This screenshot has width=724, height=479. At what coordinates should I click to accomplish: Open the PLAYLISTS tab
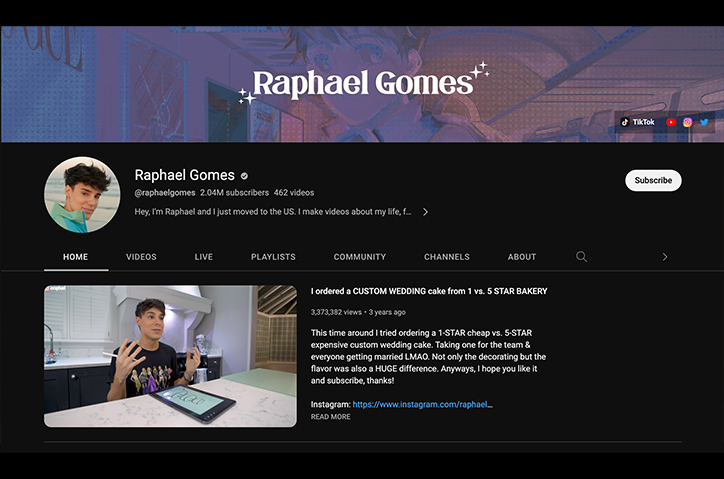pos(273,257)
